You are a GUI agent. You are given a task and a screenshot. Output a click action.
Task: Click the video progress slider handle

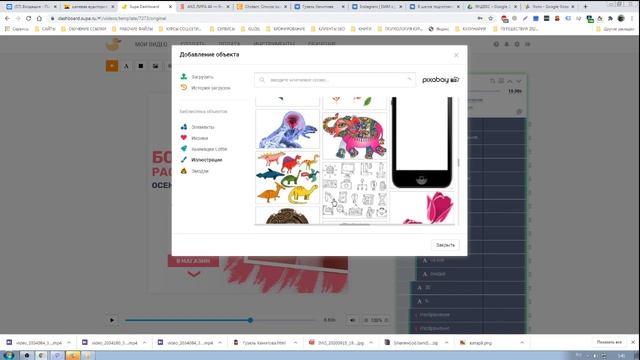pos(250,320)
